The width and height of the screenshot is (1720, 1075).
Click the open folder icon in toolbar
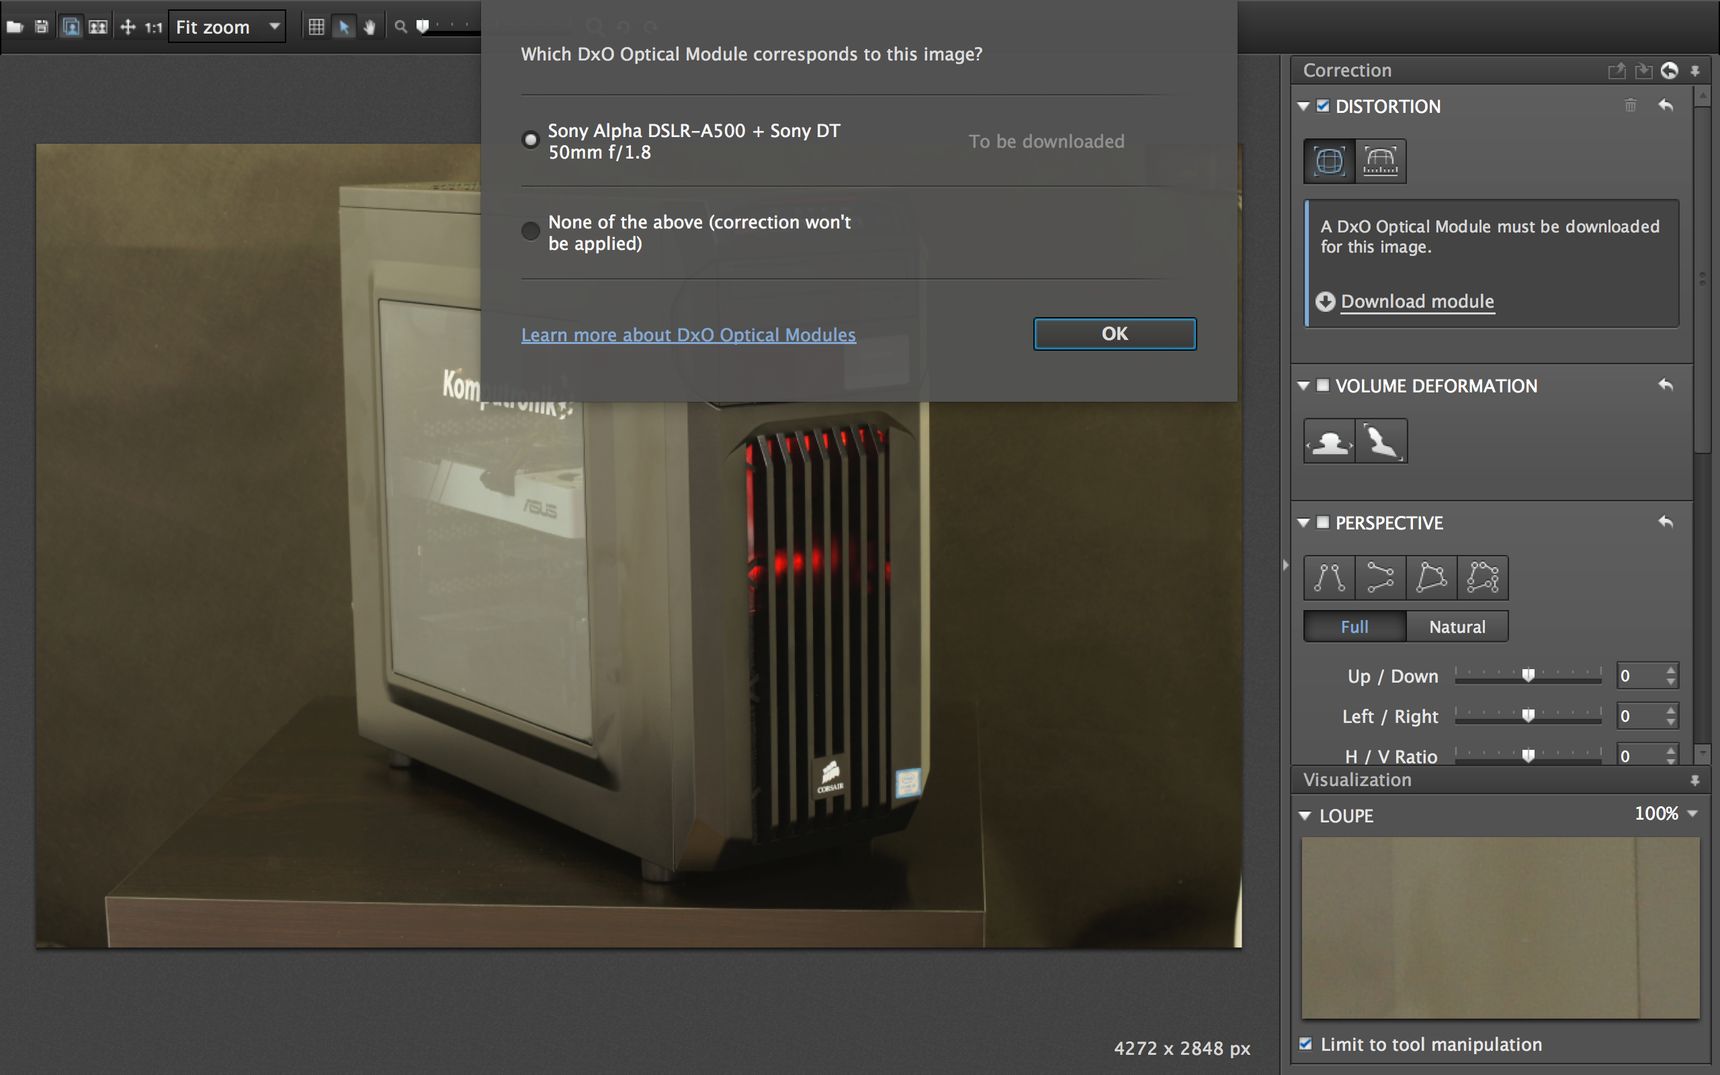[x=14, y=27]
